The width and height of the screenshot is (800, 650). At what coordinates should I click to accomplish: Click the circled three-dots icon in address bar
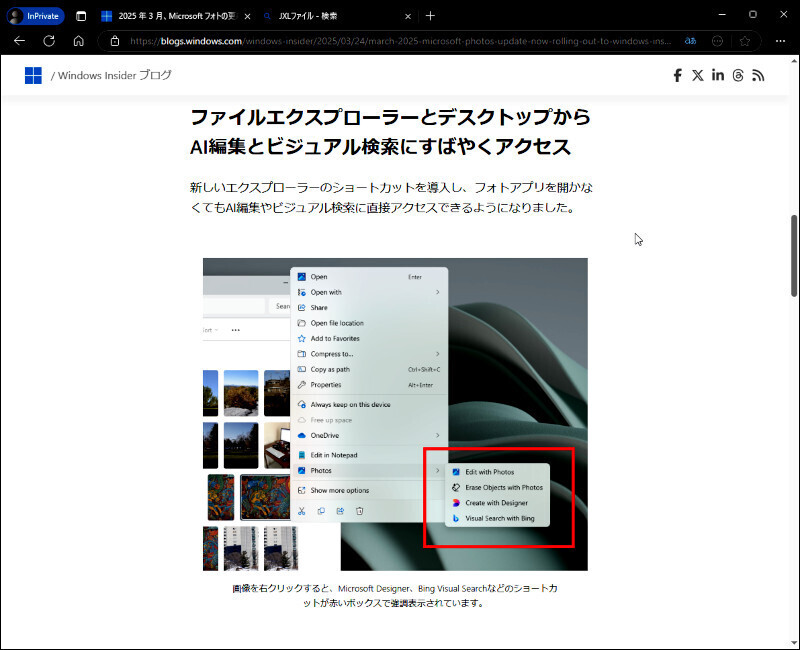coord(717,41)
